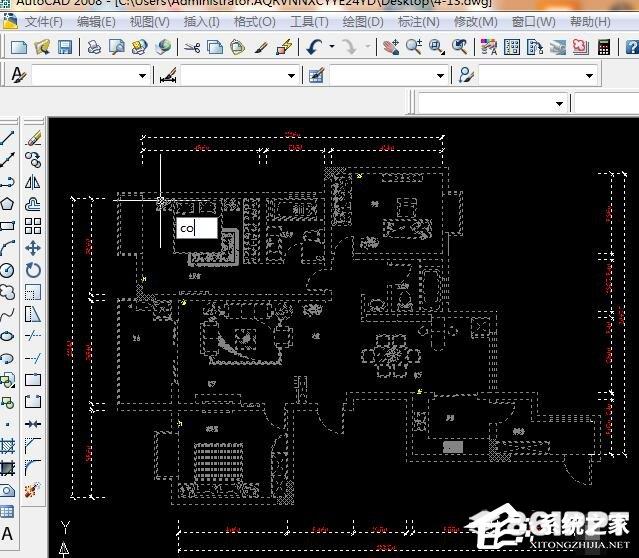Open the 绘图(D) menu
Viewport: 639px width, 558px height.
click(x=363, y=22)
